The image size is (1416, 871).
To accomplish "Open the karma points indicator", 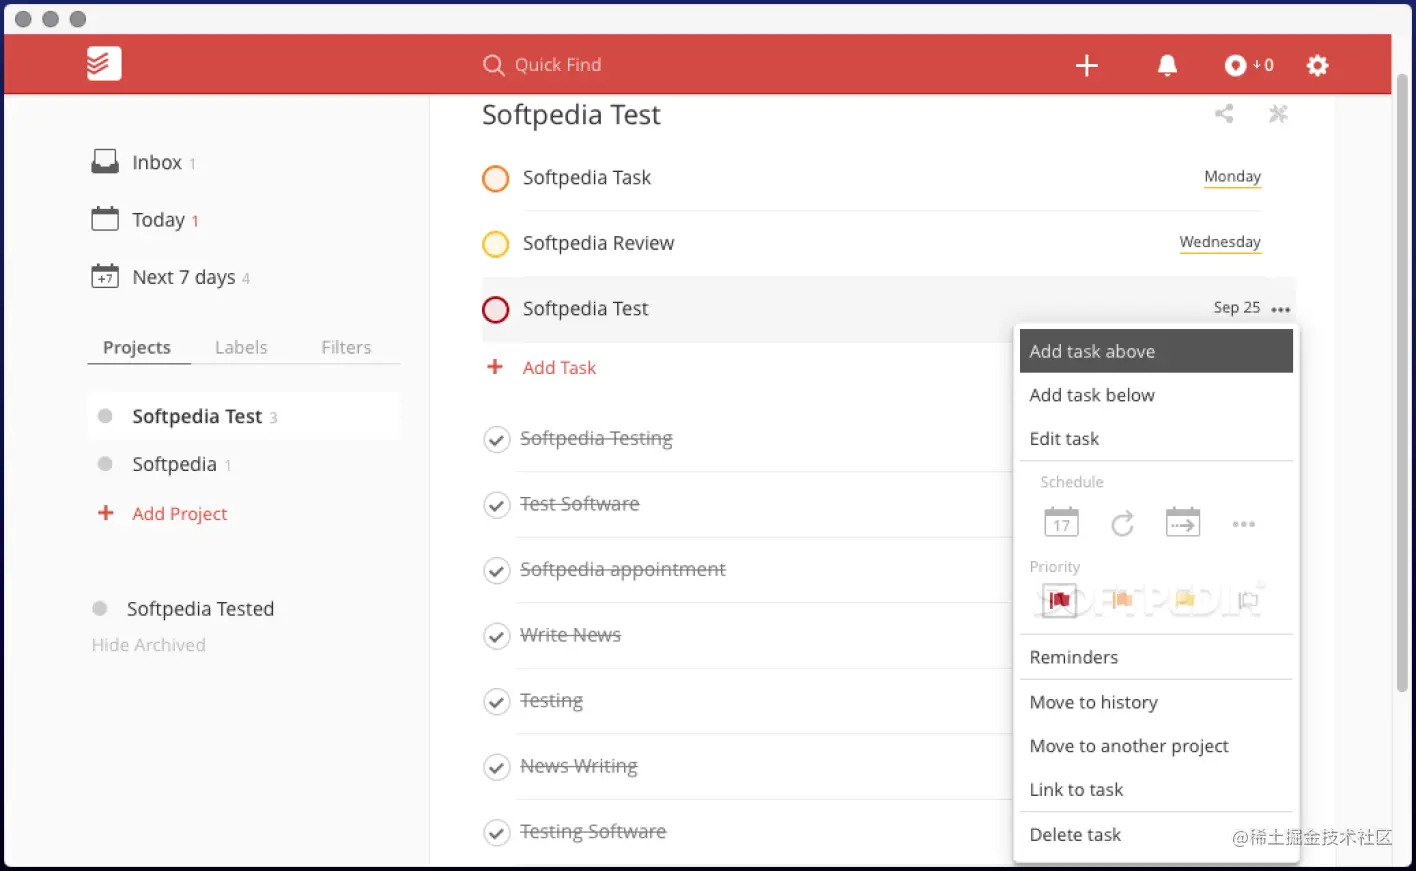I will click(1249, 65).
